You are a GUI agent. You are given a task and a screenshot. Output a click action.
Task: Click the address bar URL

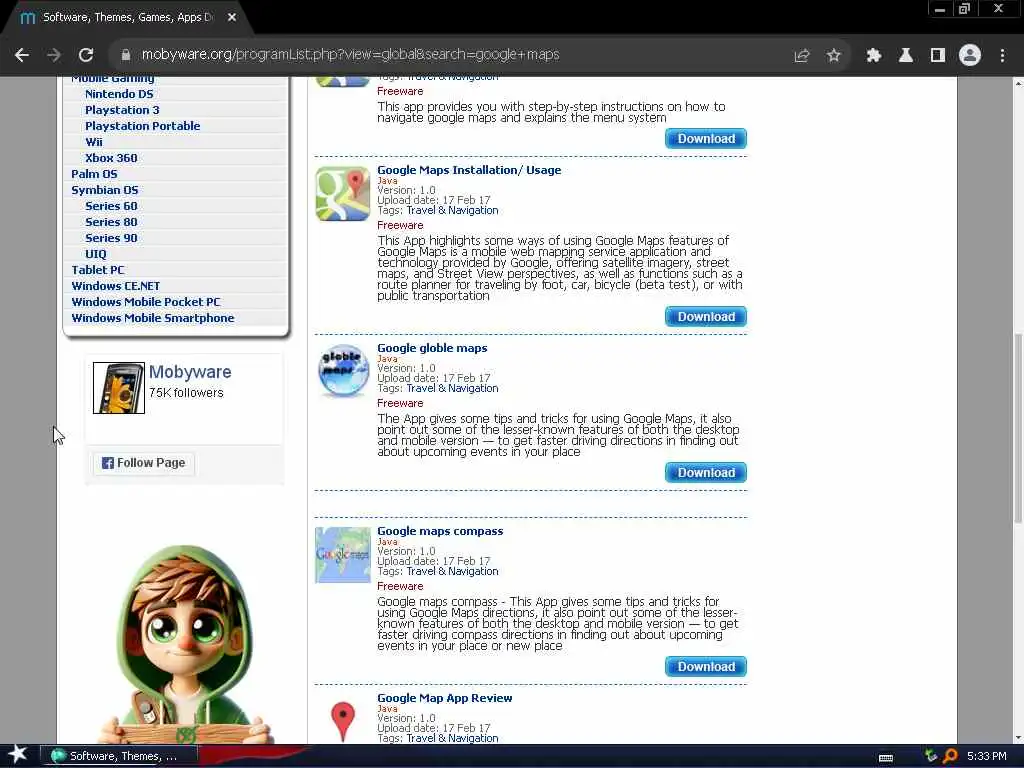(x=350, y=55)
